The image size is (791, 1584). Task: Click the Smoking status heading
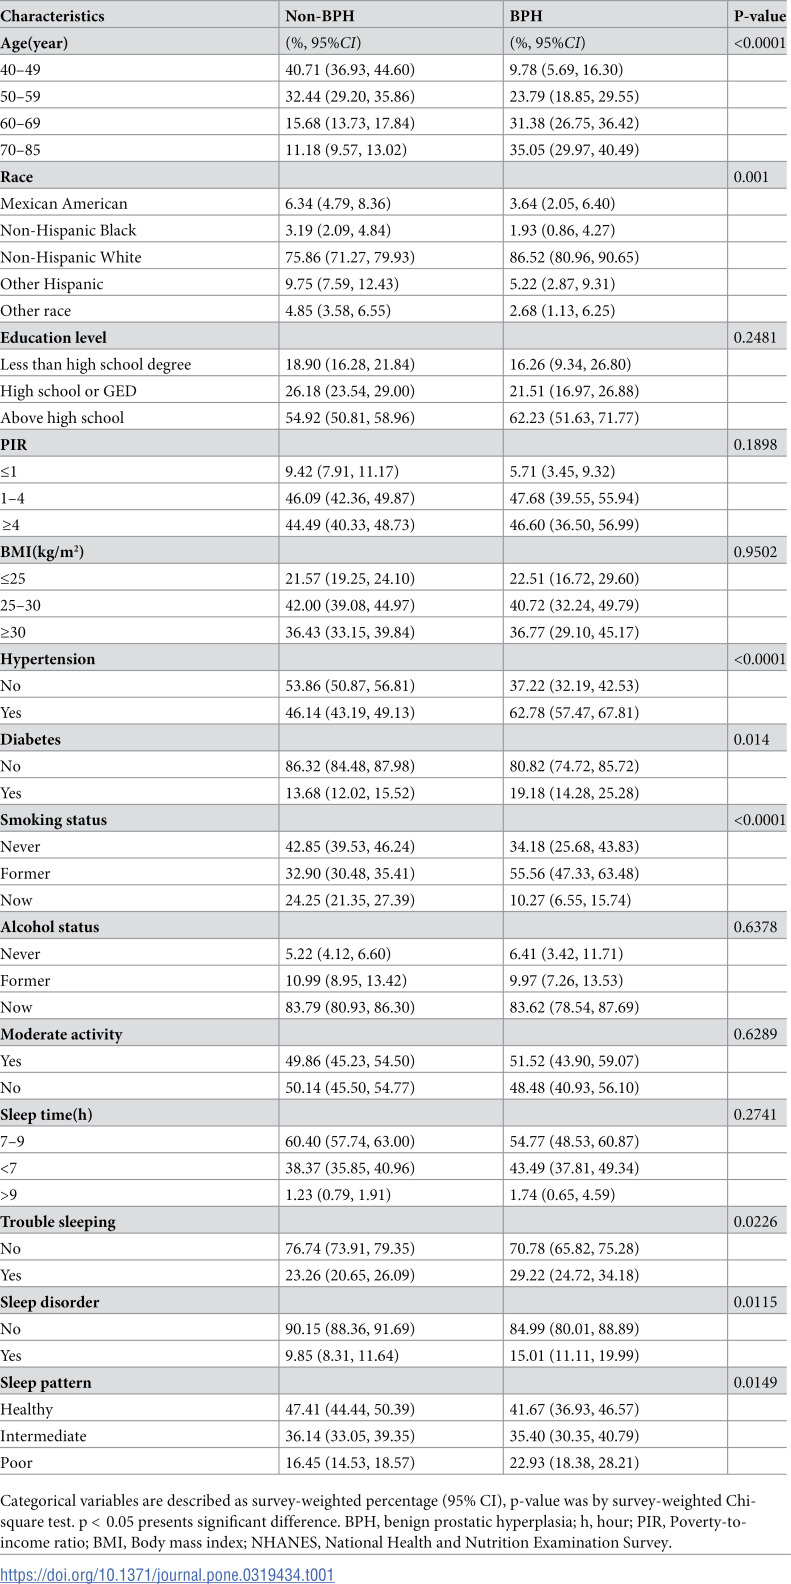[54, 819]
